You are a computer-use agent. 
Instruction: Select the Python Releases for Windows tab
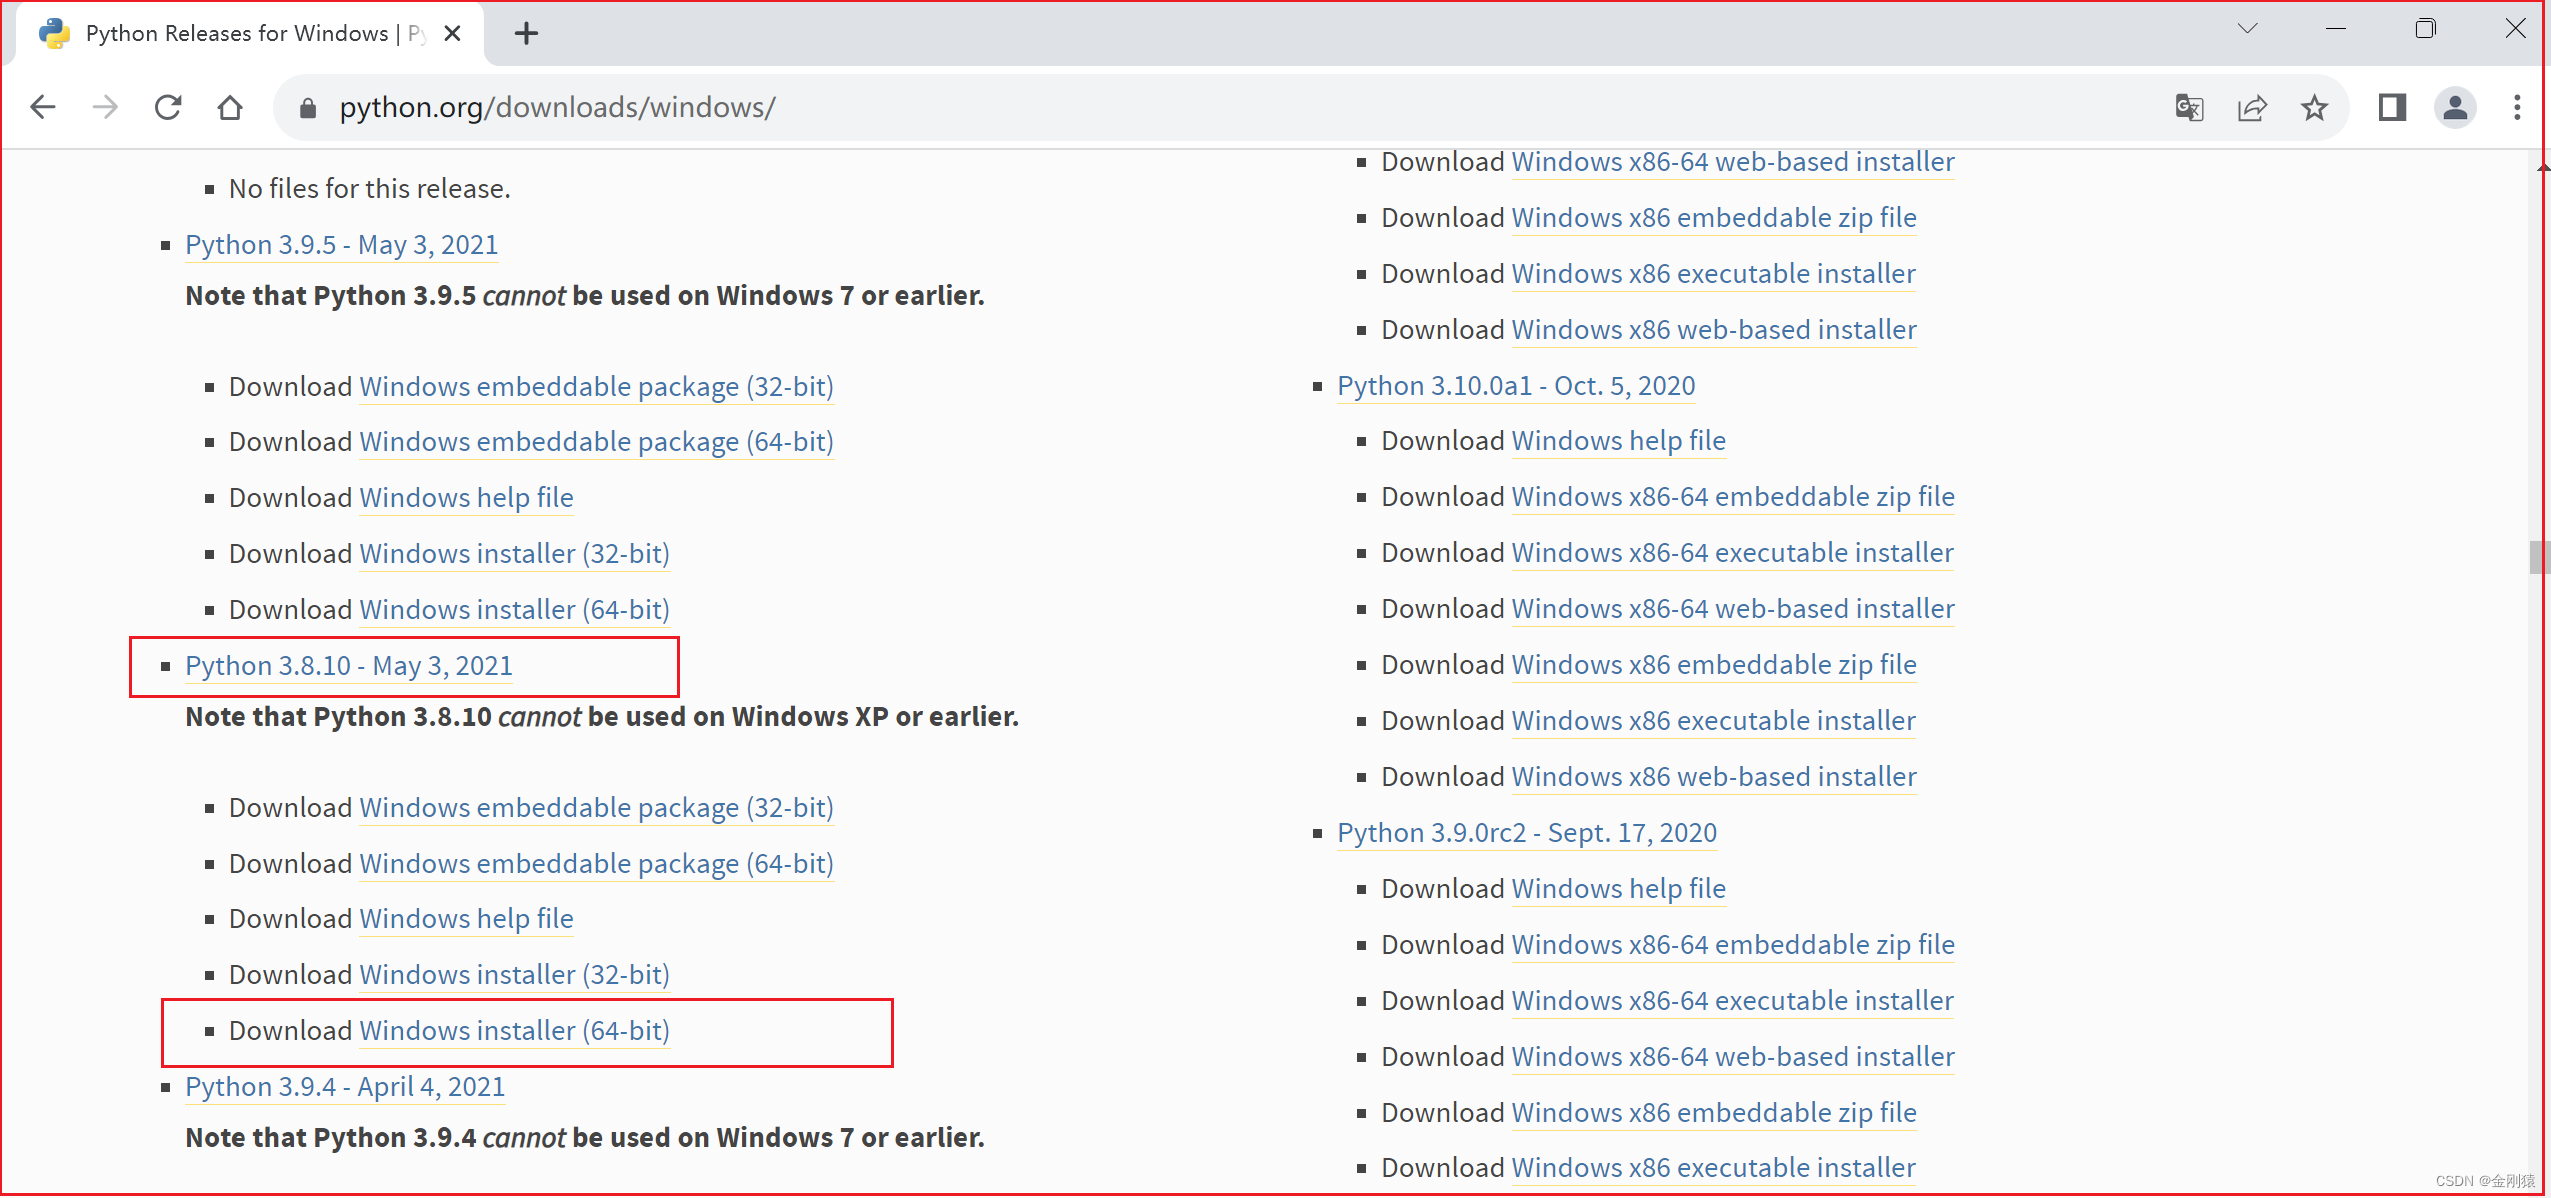coord(236,34)
